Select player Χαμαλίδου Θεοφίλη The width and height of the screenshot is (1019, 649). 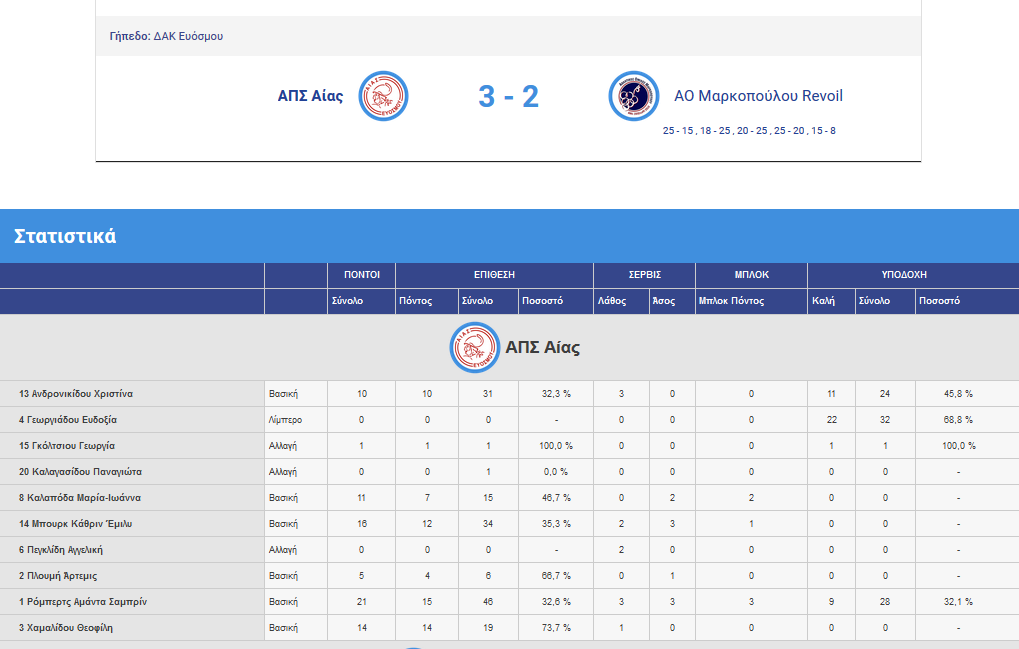[x=68, y=628]
